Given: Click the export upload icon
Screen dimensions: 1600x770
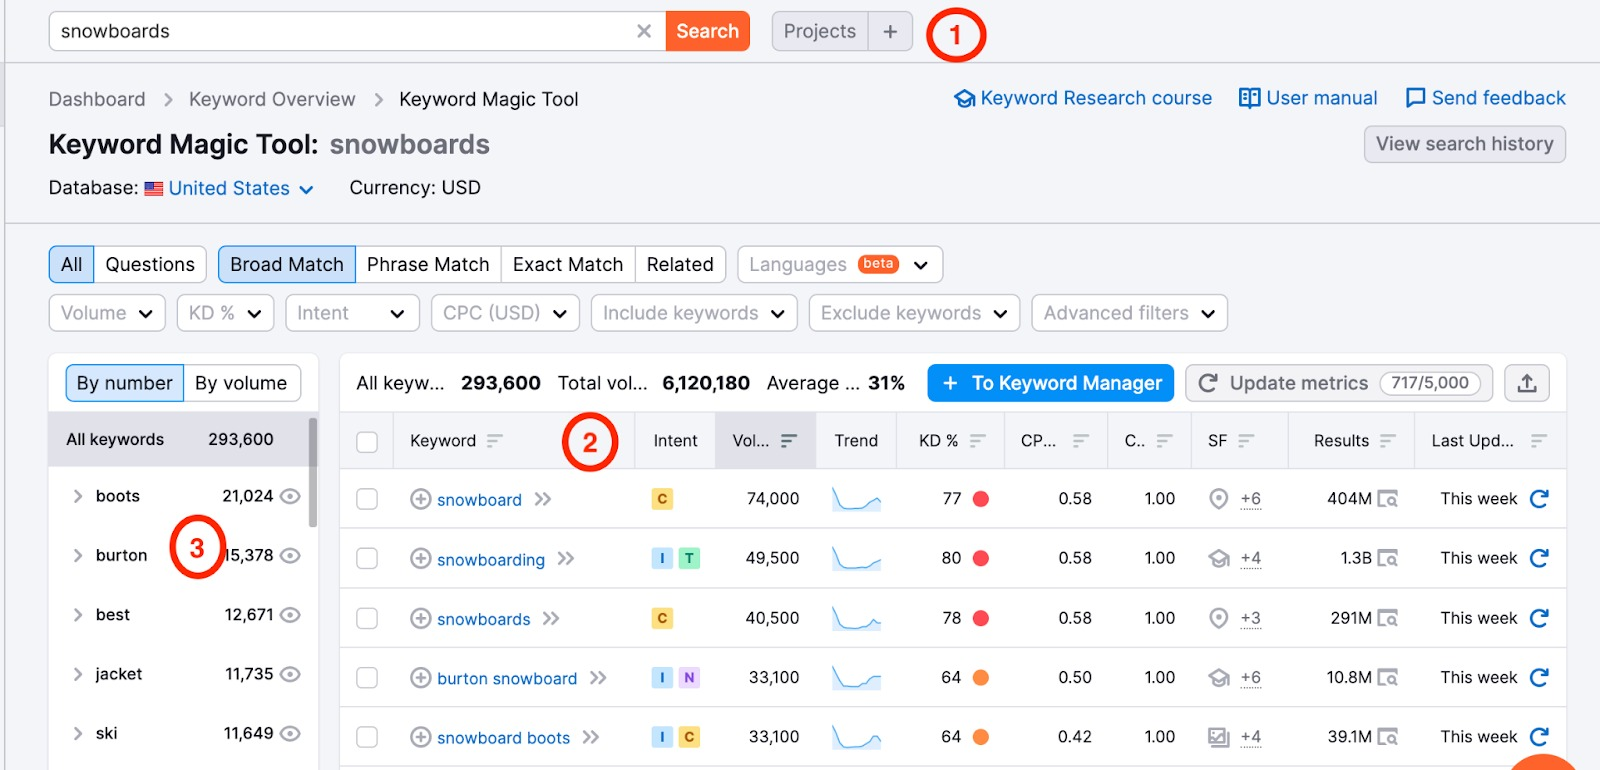Looking at the screenshot, I should [x=1526, y=383].
